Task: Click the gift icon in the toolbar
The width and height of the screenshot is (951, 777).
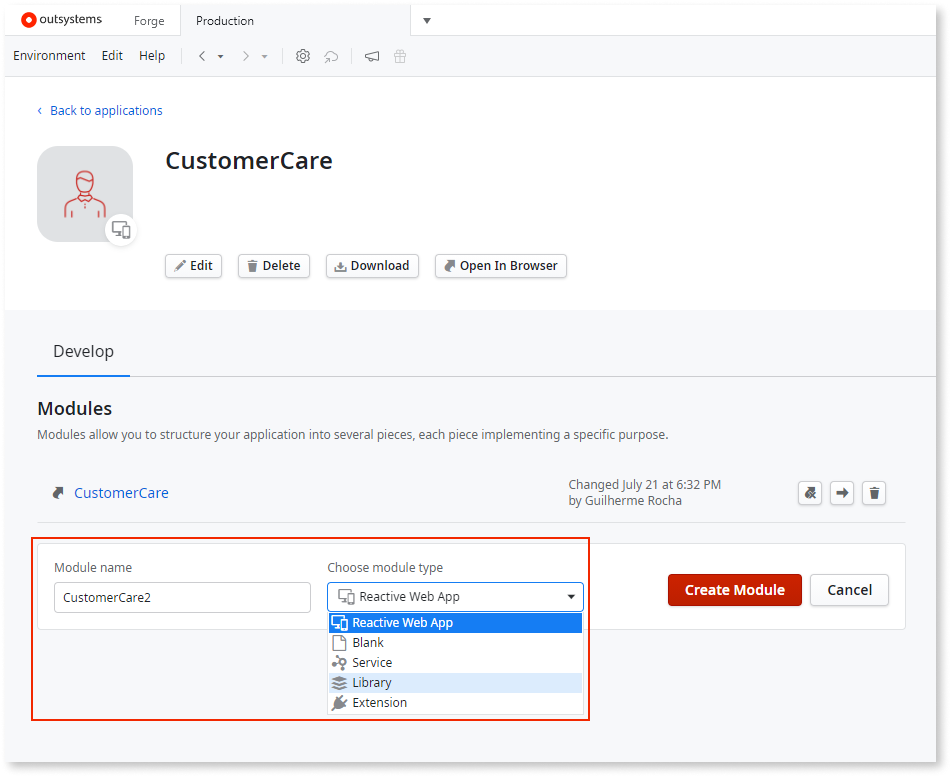Action: (399, 56)
